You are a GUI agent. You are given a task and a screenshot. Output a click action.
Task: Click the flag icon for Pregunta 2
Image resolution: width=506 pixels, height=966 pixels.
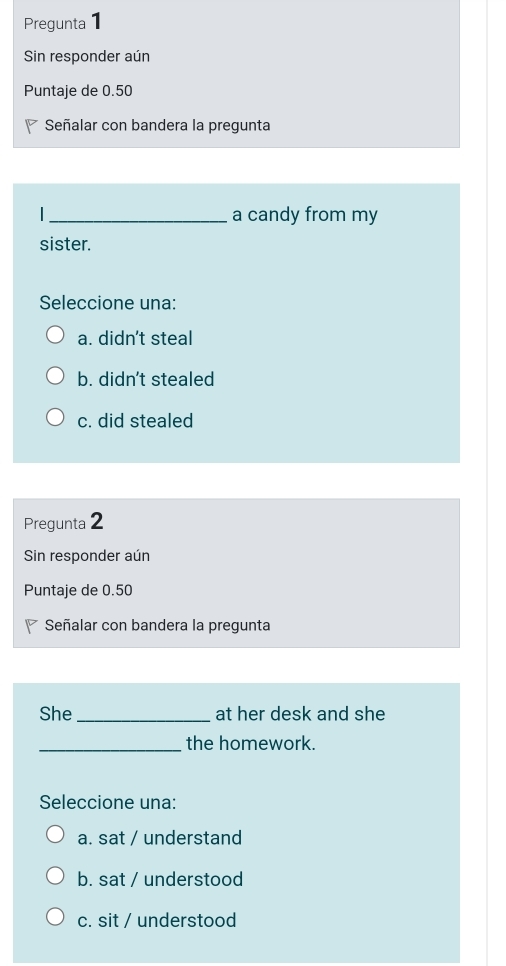31,626
